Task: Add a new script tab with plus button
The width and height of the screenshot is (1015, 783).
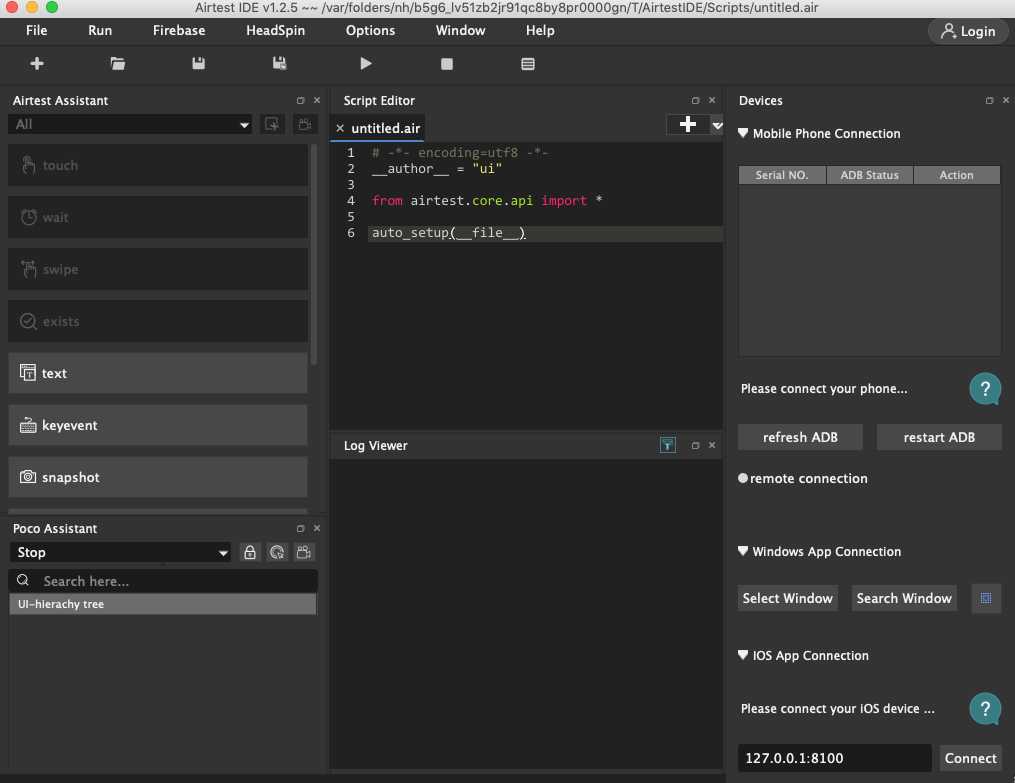Action: click(x=687, y=124)
